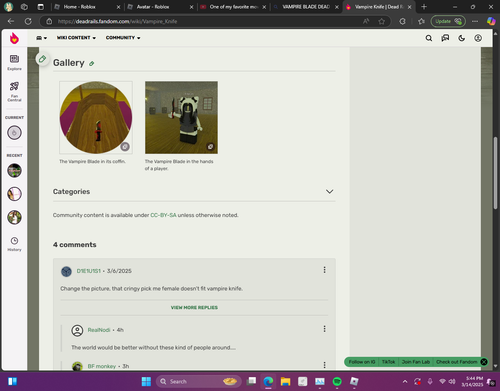
Task: Show hidden system tray icons chevron
Action: [x=405, y=381]
